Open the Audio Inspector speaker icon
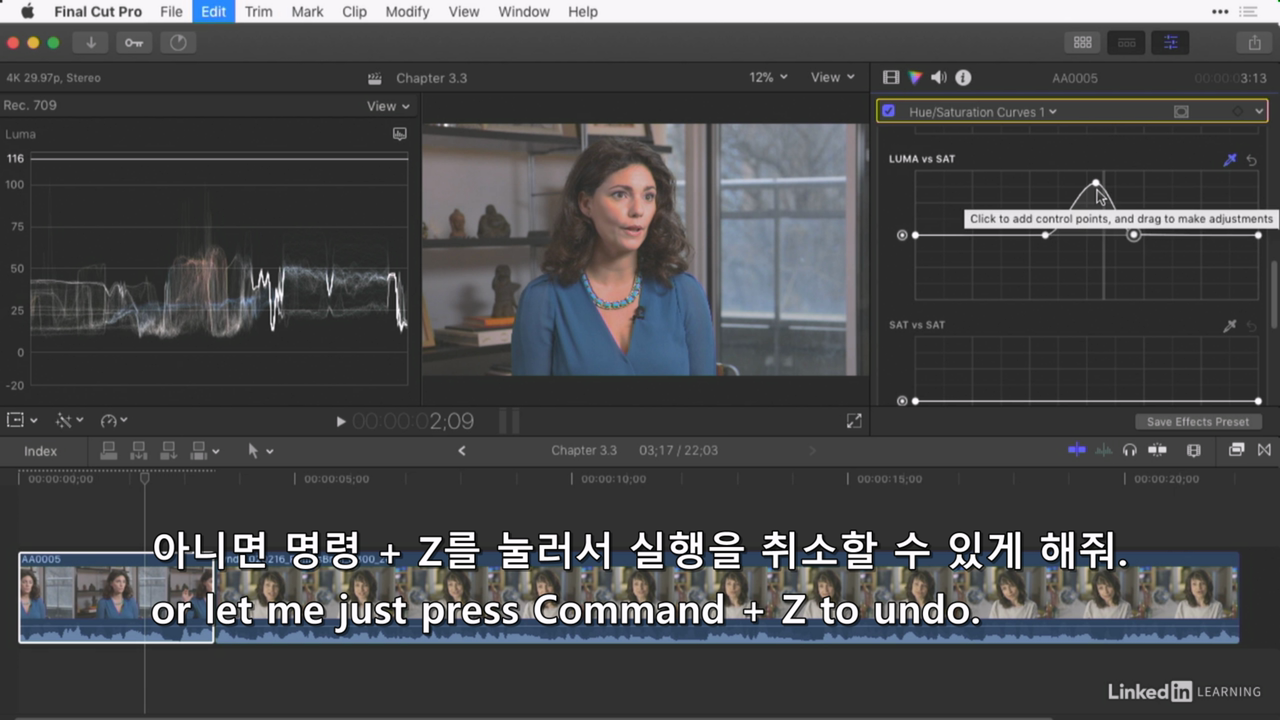This screenshot has width=1280, height=720. (x=939, y=77)
